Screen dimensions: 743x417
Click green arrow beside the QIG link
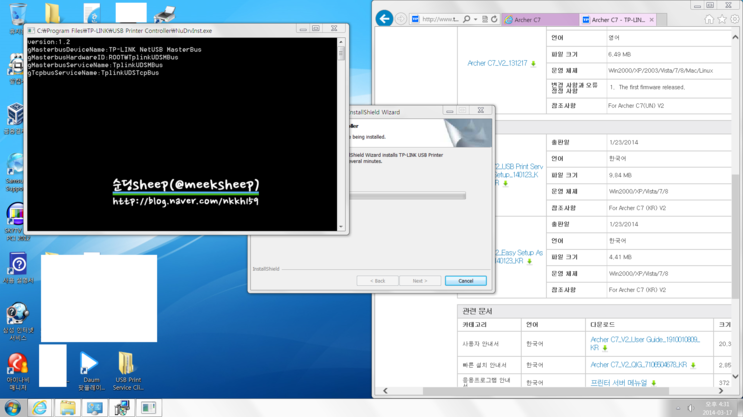point(693,365)
